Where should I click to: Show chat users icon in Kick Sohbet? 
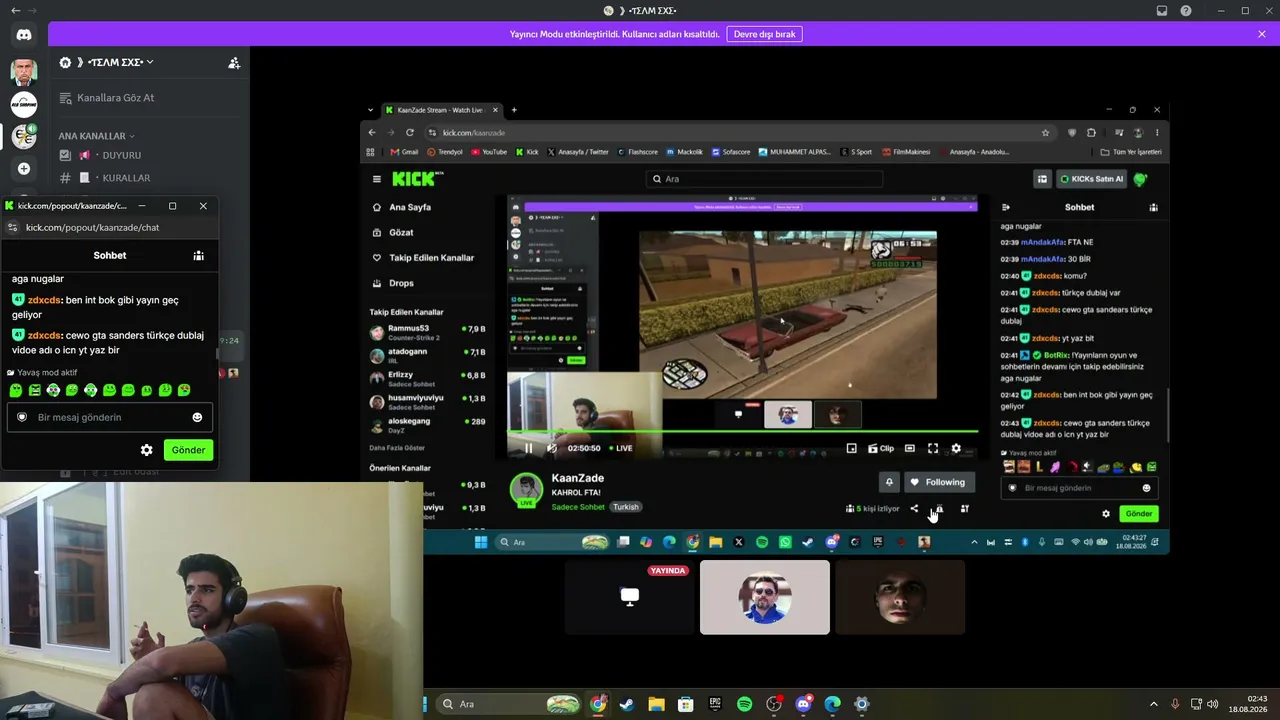click(1153, 207)
